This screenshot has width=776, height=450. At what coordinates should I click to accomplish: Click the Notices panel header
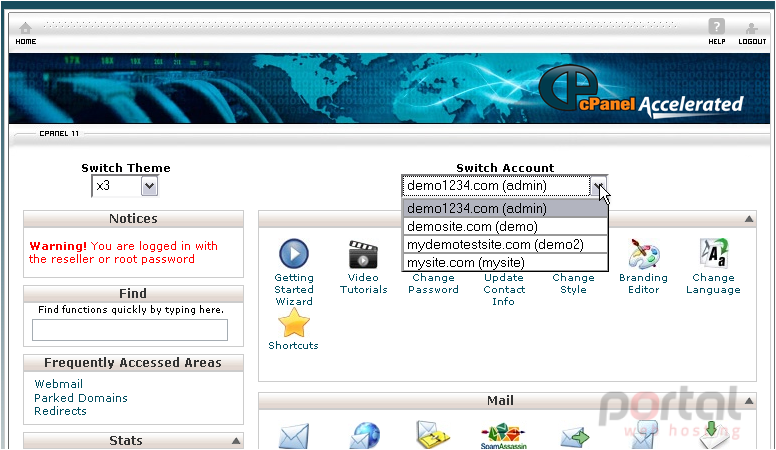click(x=133, y=219)
